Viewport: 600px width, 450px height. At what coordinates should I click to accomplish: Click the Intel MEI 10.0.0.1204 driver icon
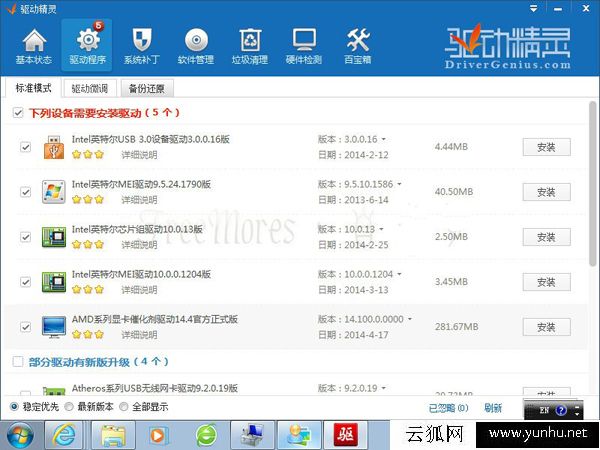(x=54, y=282)
